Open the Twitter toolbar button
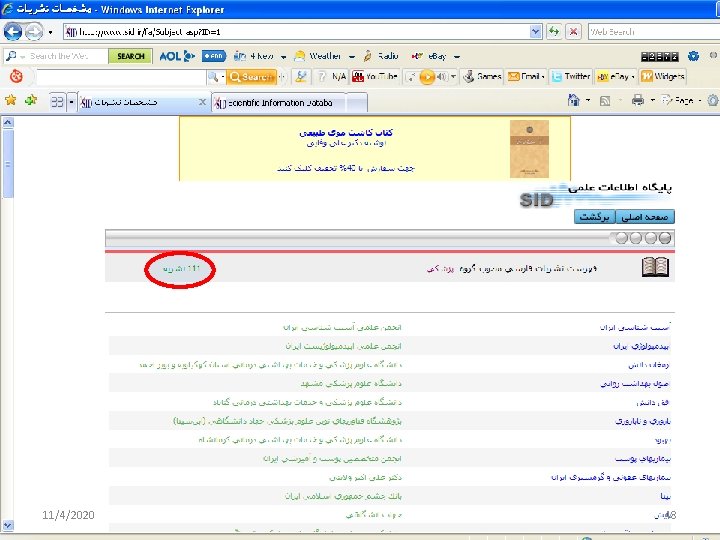Image resolution: width=720 pixels, height=540 pixels. pyautogui.click(x=571, y=76)
